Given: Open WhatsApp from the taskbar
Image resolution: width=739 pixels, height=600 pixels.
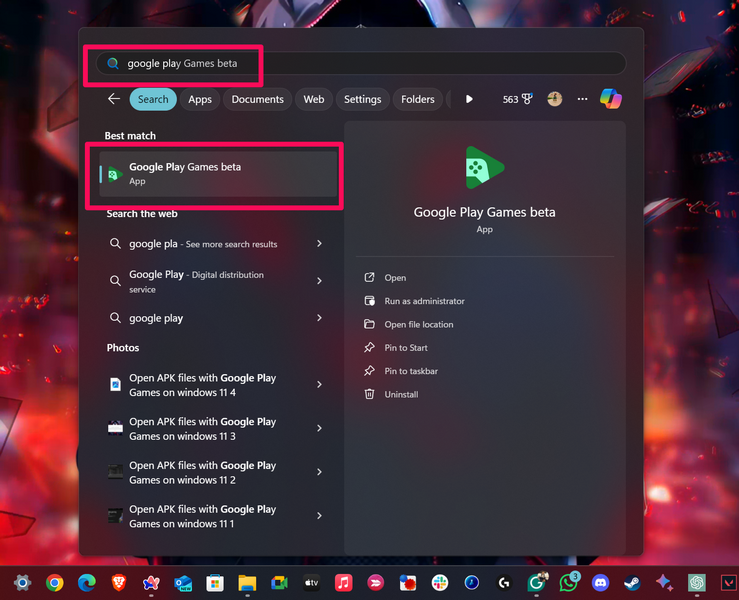Looking at the screenshot, I should 568,582.
